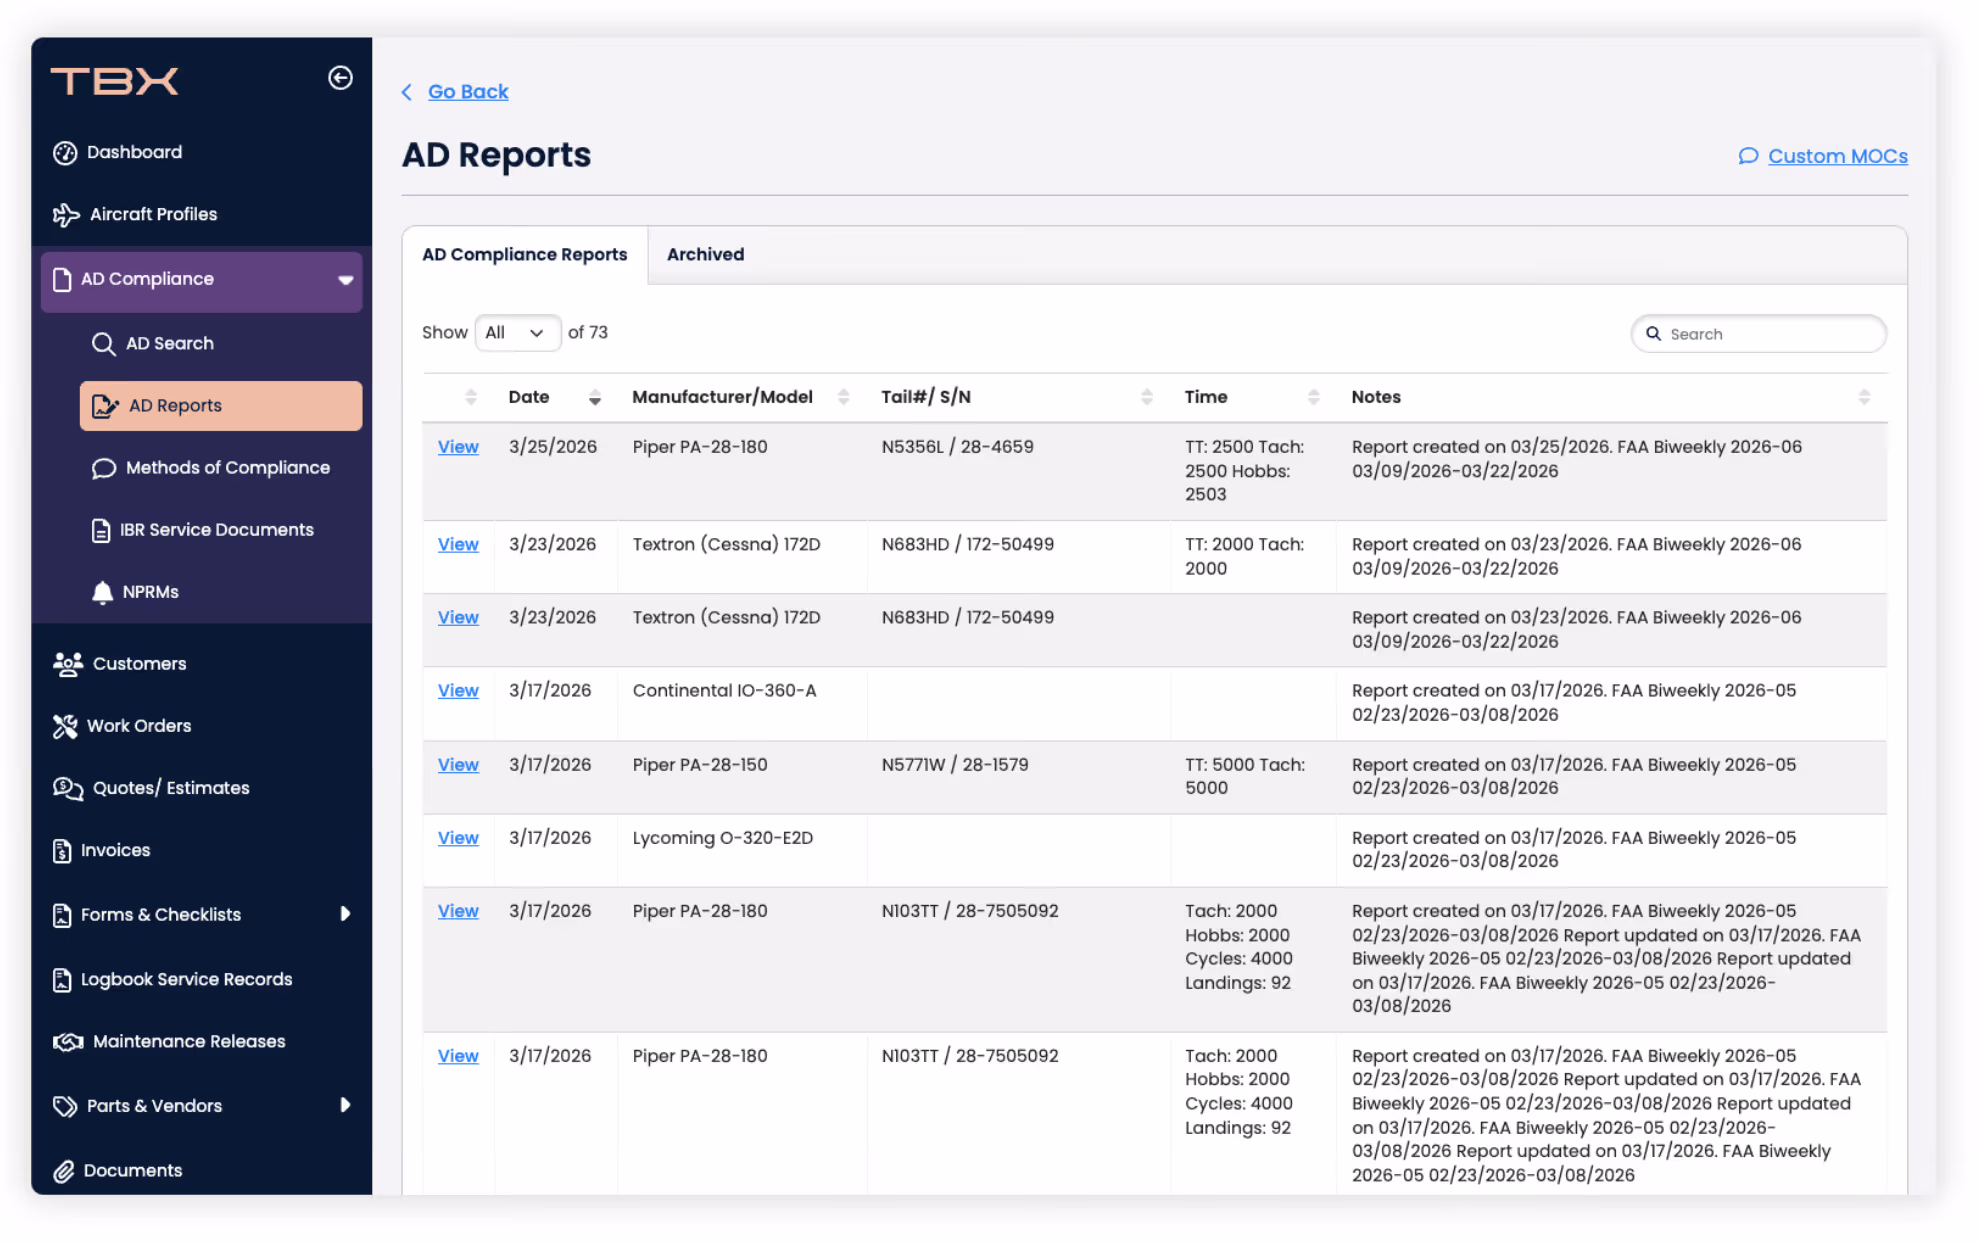Sort using the first column arrows
This screenshot has width=1980, height=1242.
click(x=470, y=398)
